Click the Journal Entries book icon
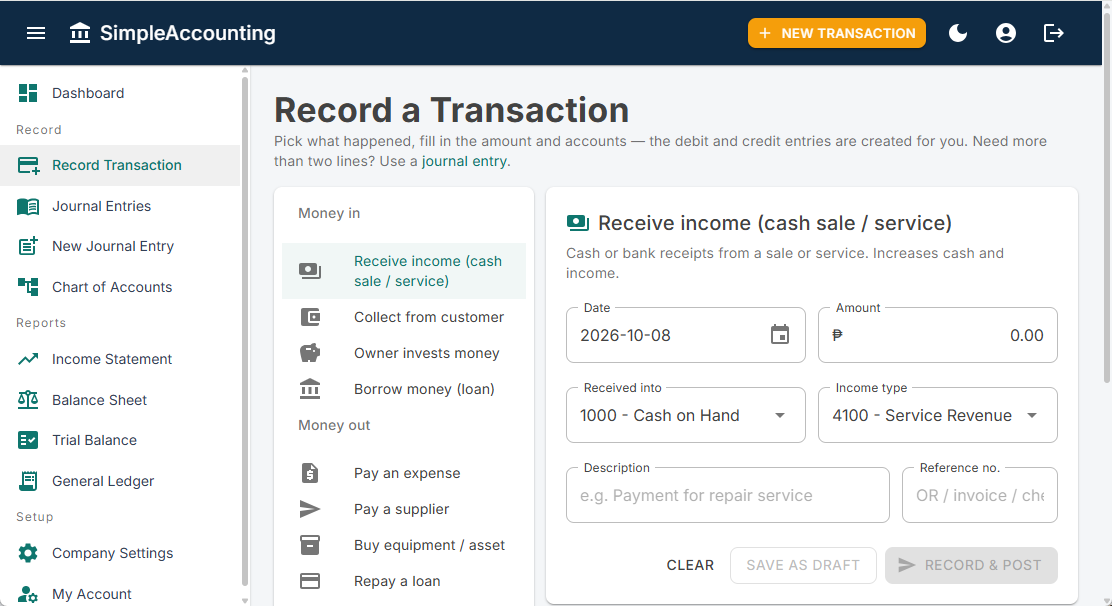Screen dimensions: 1112x606 tap(28, 206)
